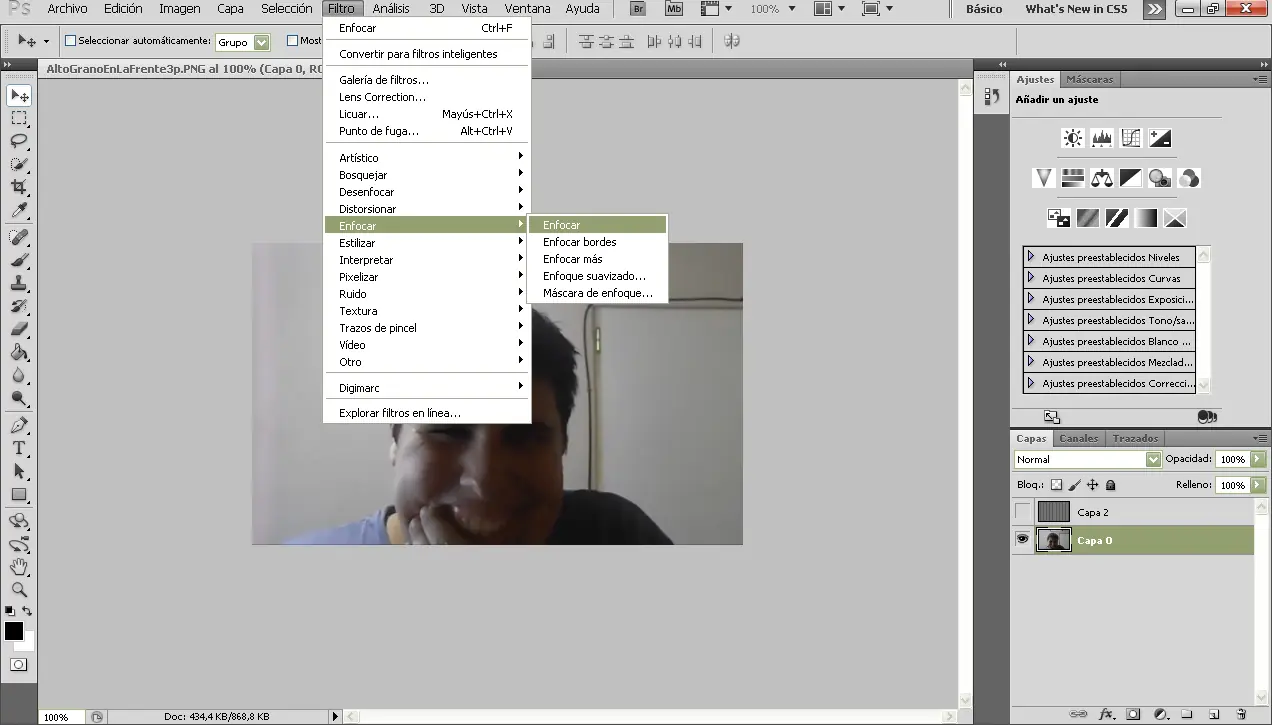Viewport: 1272px width, 725px height.
Task: Open the Relleno slider arrow
Action: 1257,485
